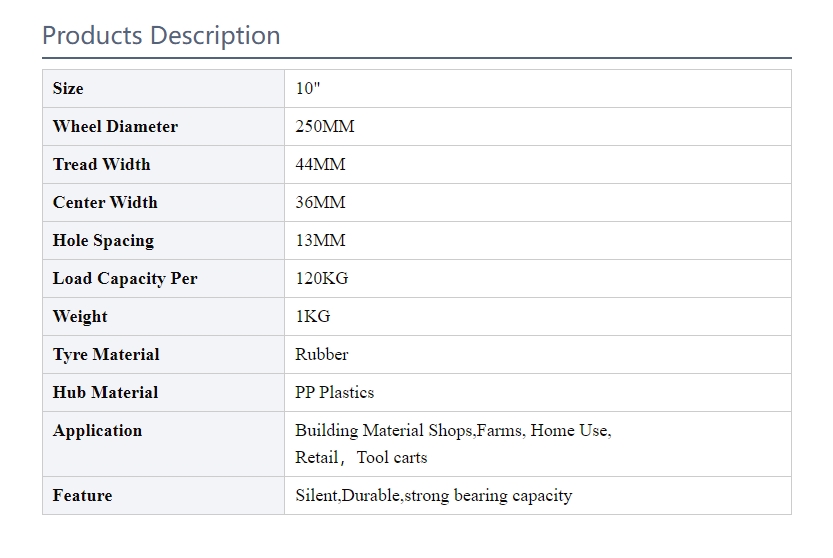Select the Center Width label
Image resolution: width=833 pixels, height=558 pixels.
tap(105, 202)
